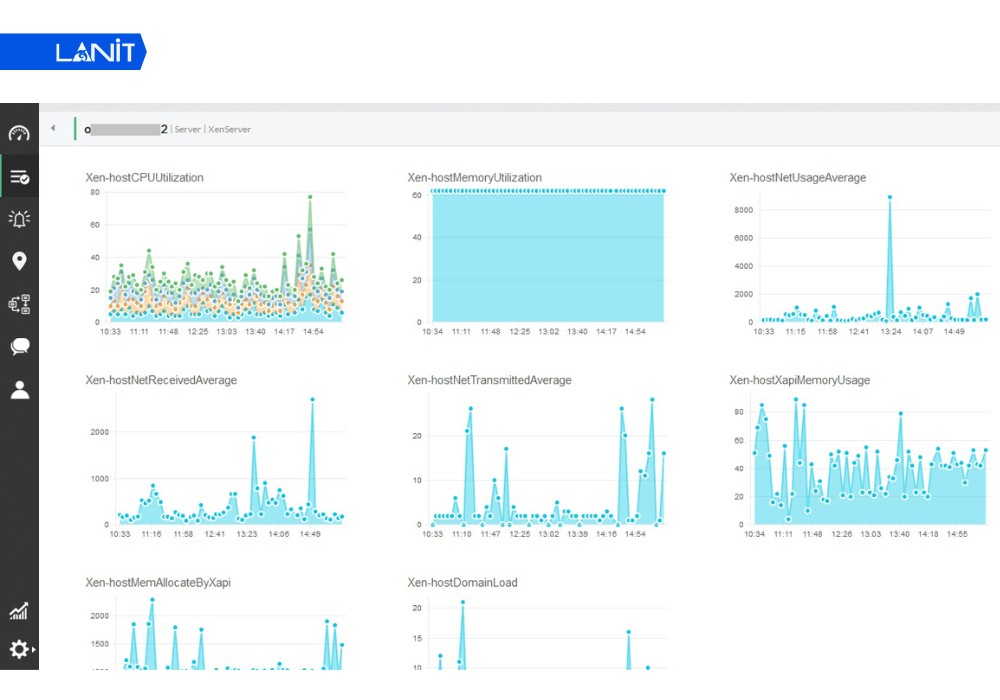Open the network topology icon
Viewport: 1000px width, 700px height.
click(x=19, y=305)
